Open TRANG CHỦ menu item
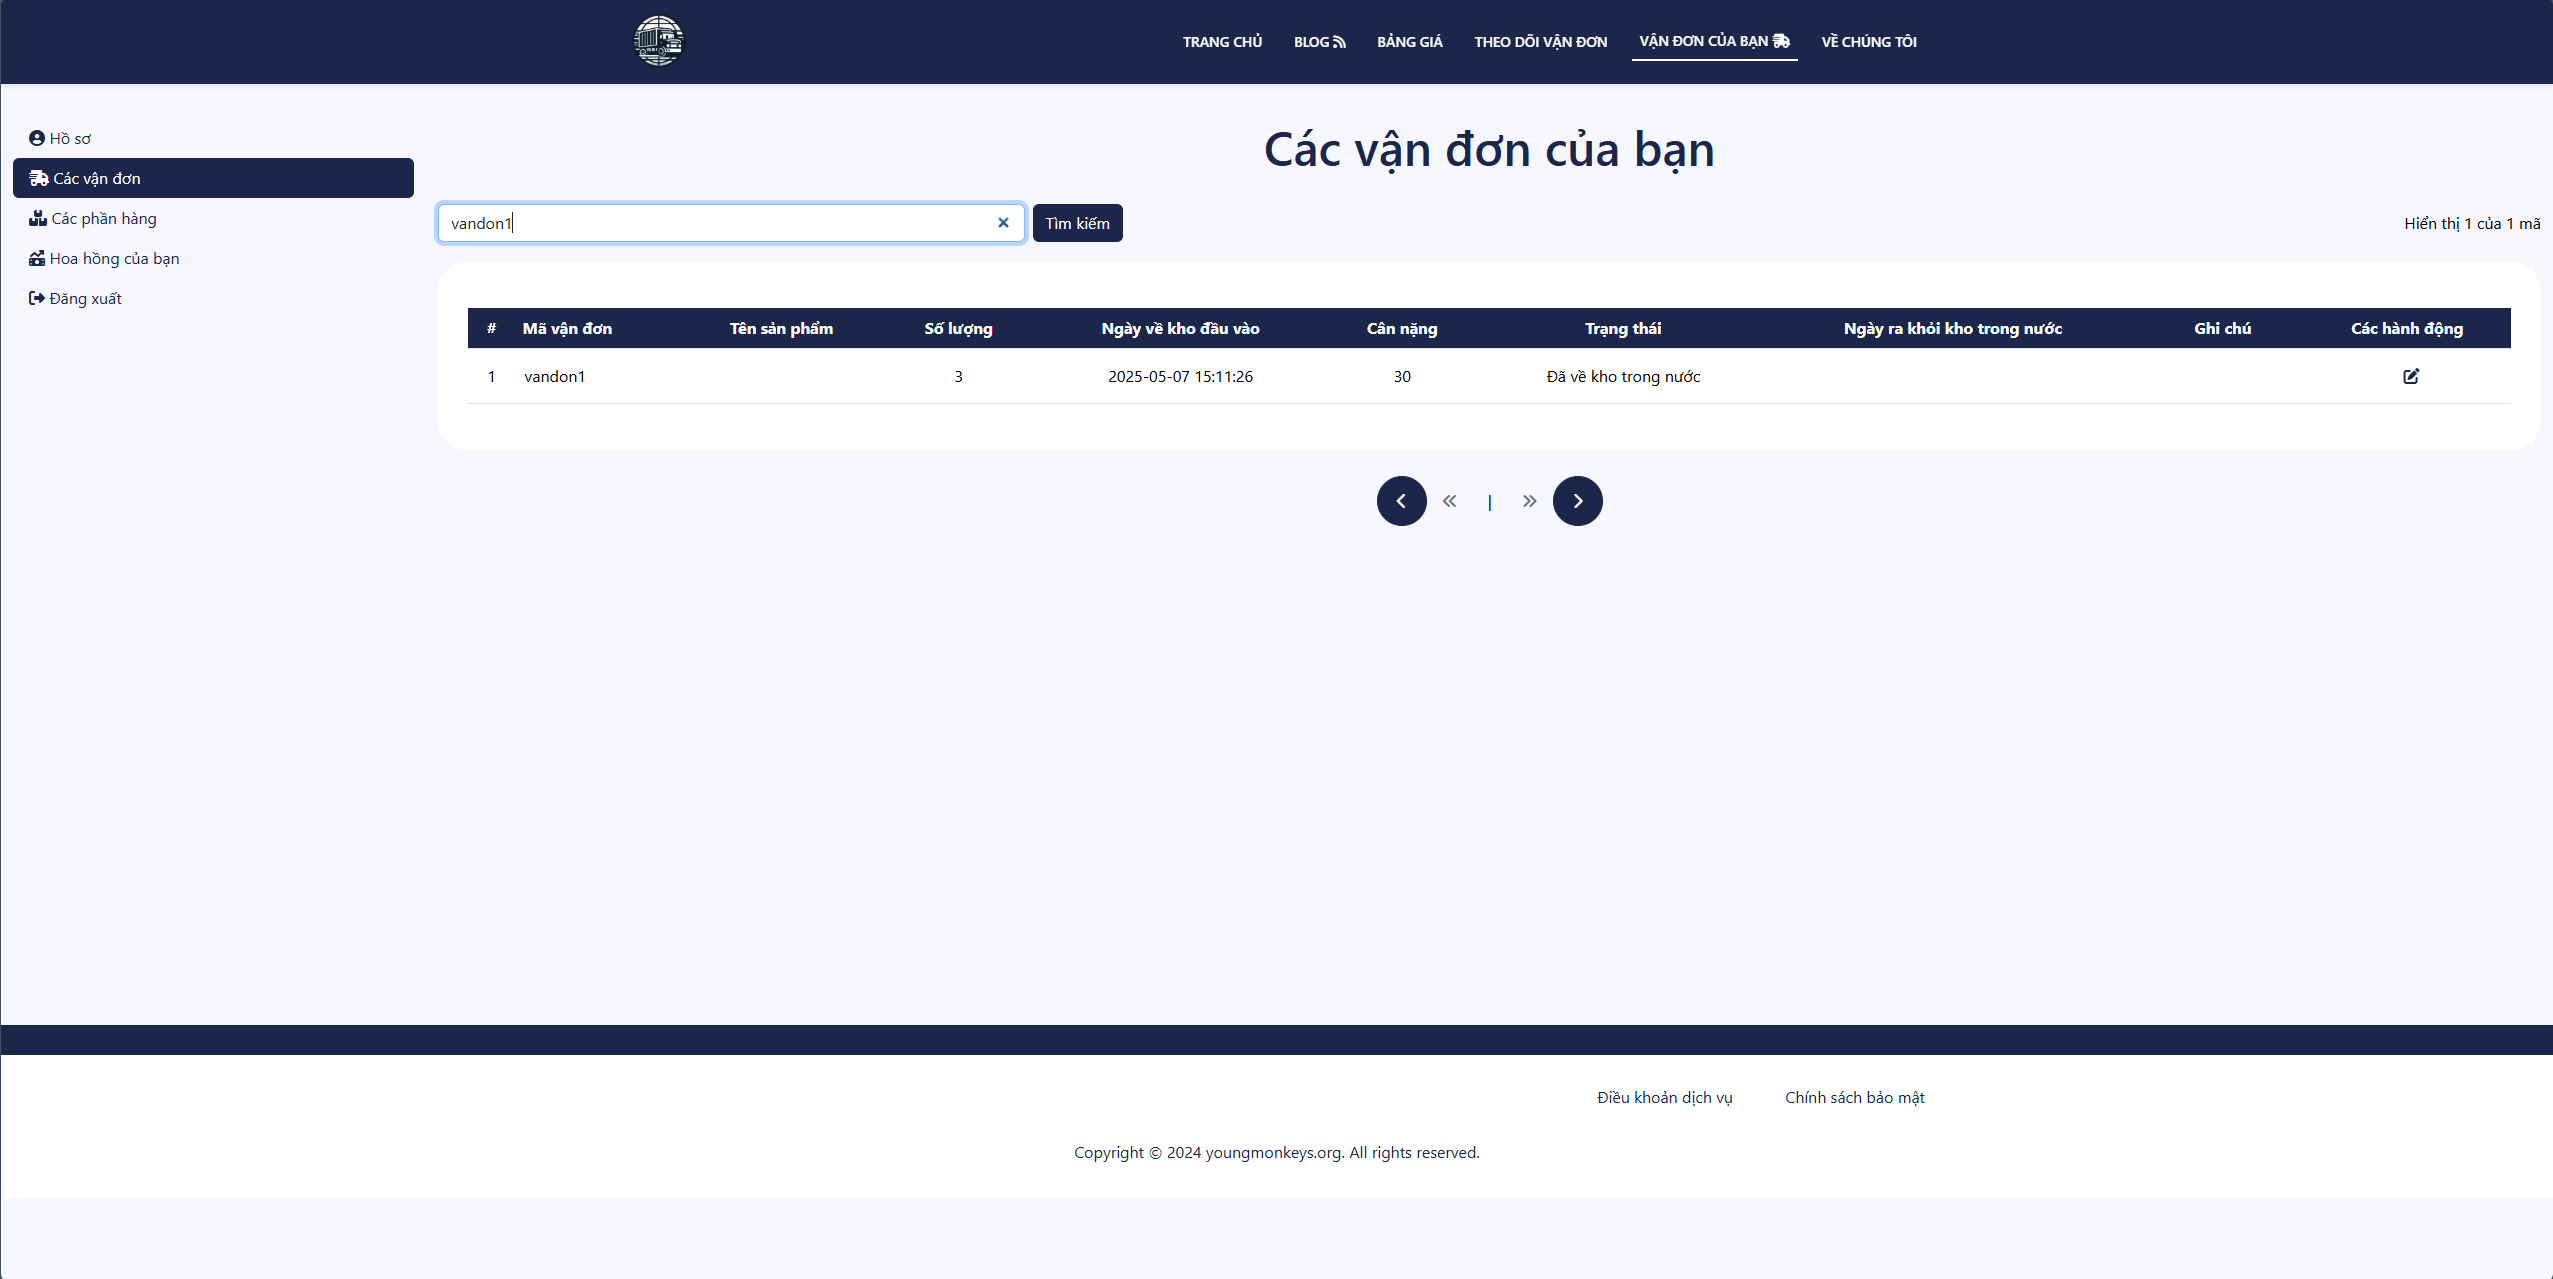The image size is (2553, 1279). tap(1222, 42)
